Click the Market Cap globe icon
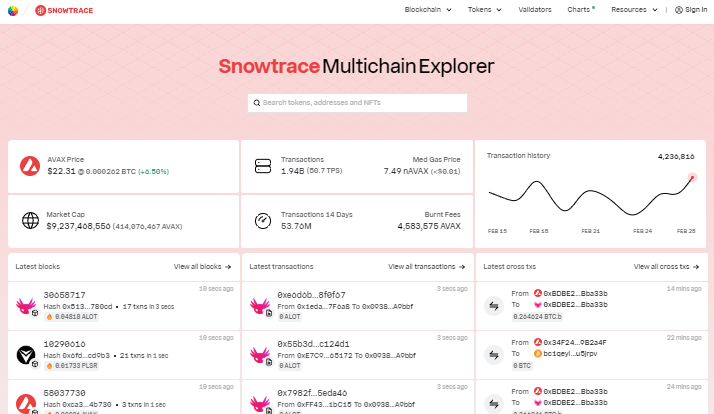 click(x=30, y=220)
